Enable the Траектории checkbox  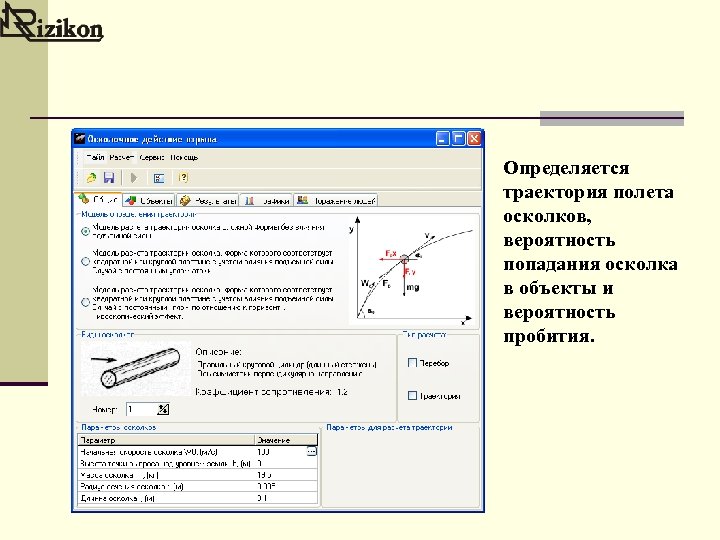[412, 395]
